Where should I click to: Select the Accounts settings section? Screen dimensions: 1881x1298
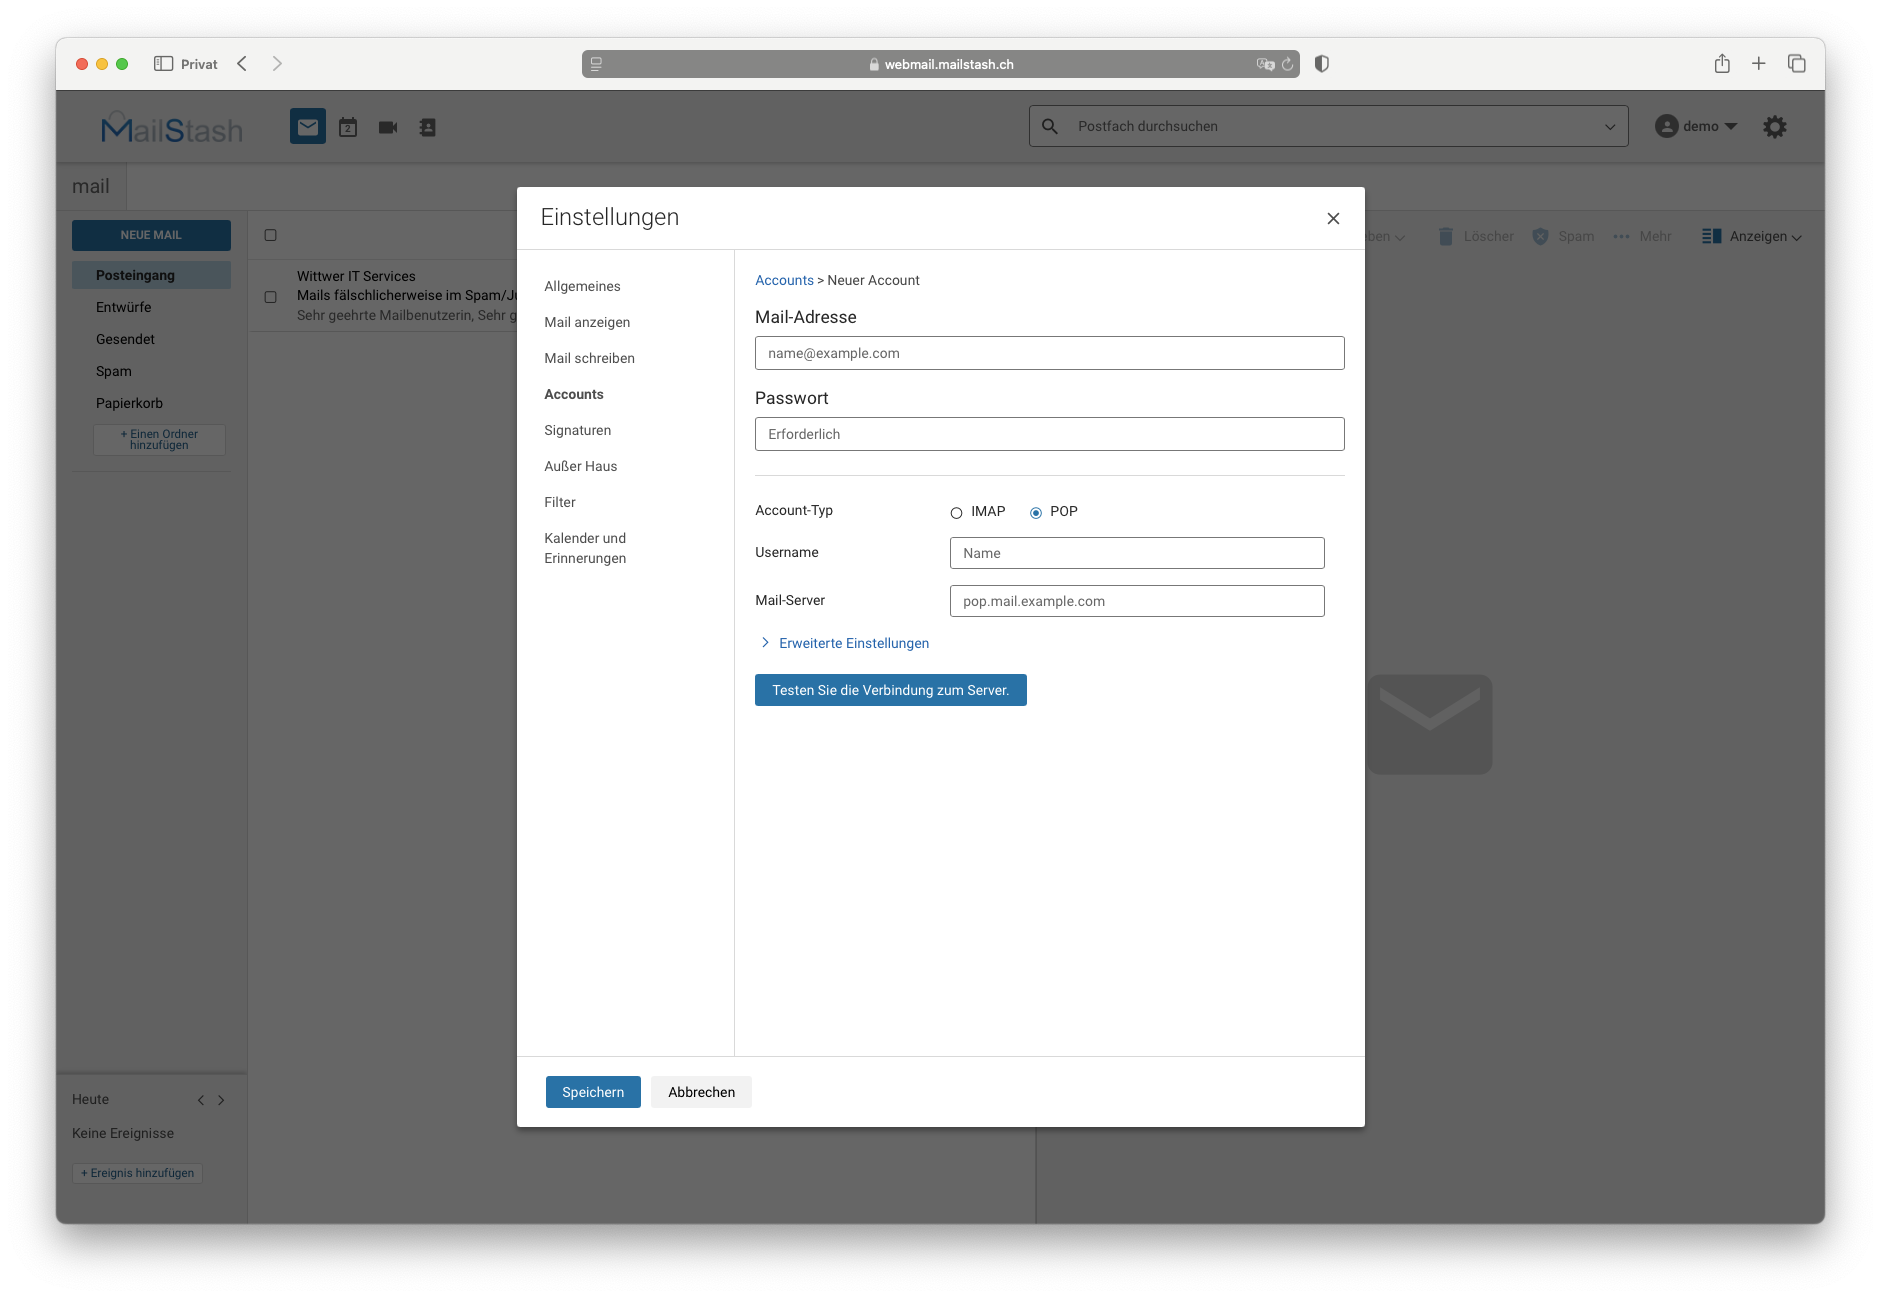574,394
